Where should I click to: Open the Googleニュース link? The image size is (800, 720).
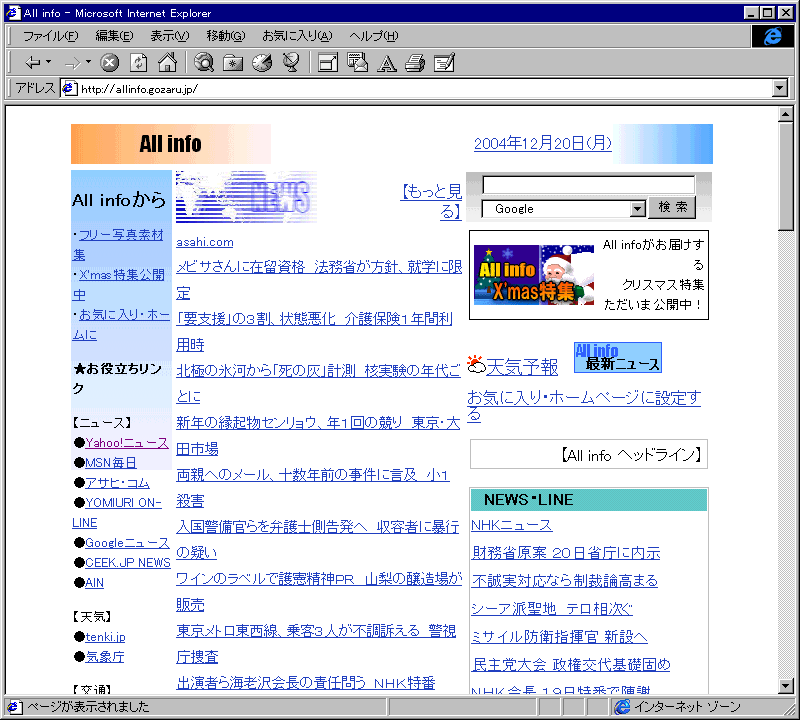pos(127,543)
